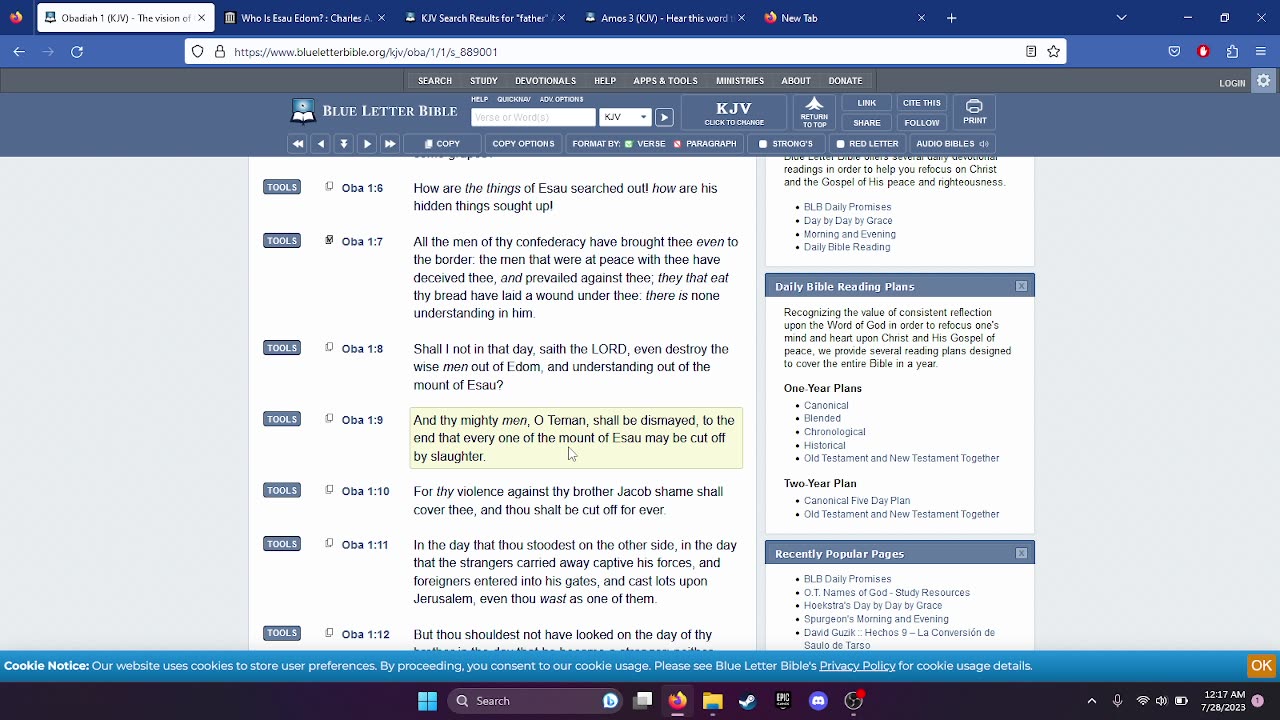1280x720 pixels.
Task: Go to the next chapter arrow
Action: 367,144
